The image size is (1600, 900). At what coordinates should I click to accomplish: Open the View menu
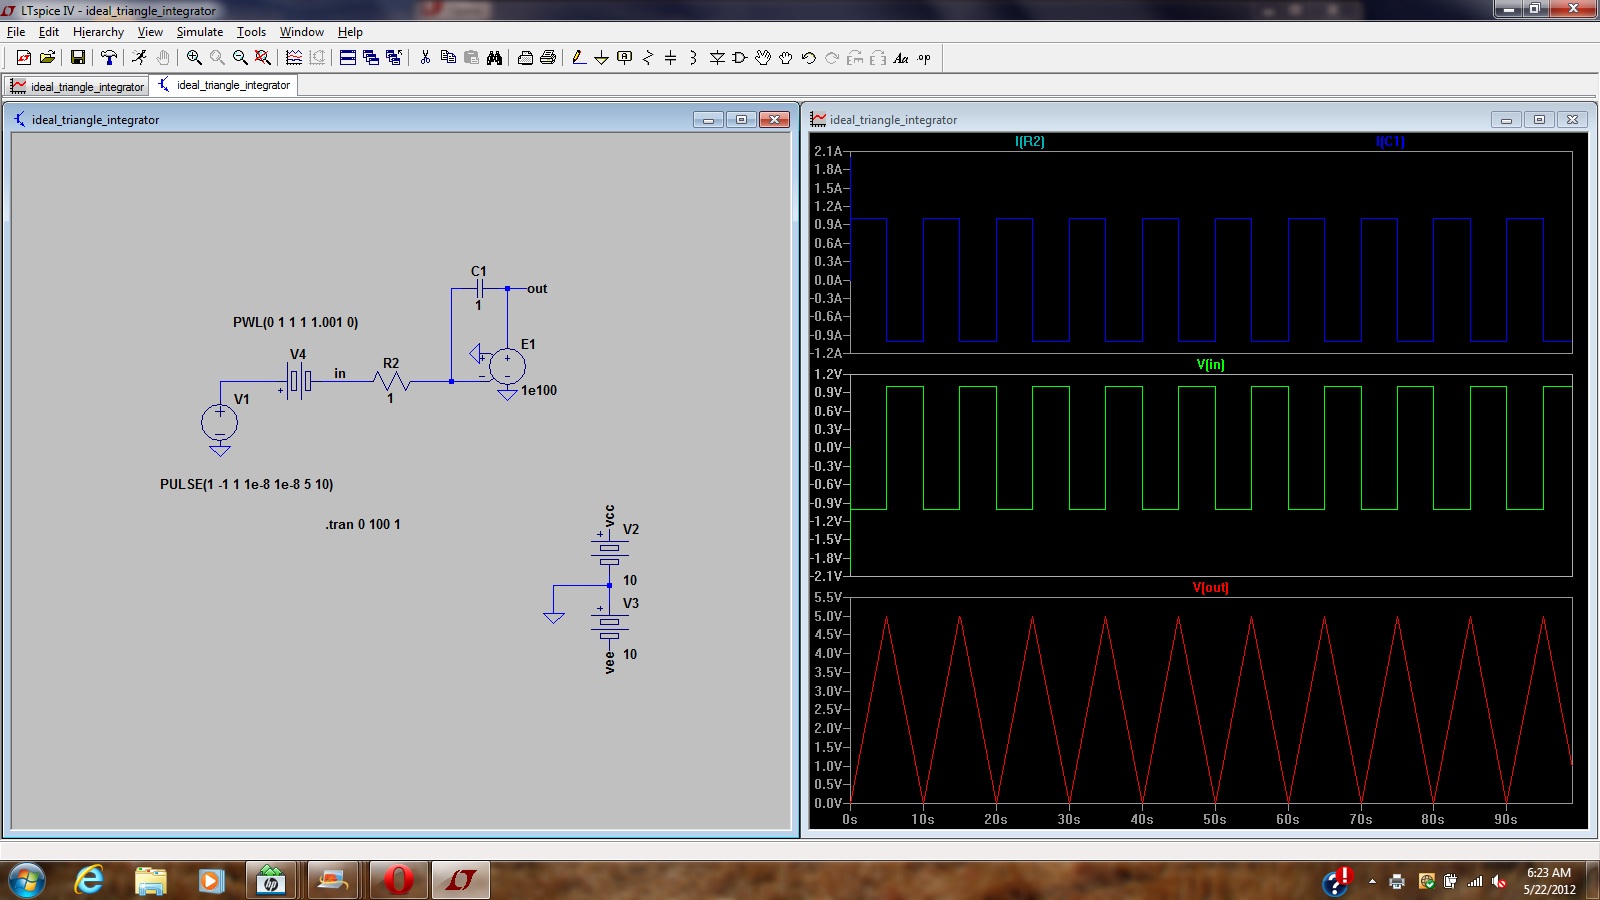pyautogui.click(x=150, y=32)
